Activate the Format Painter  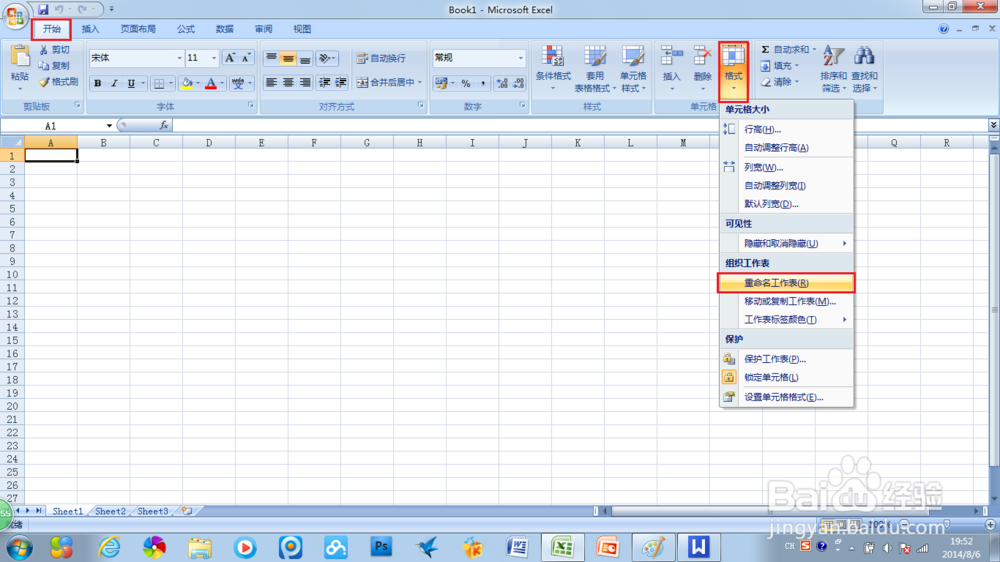pos(59,82)
